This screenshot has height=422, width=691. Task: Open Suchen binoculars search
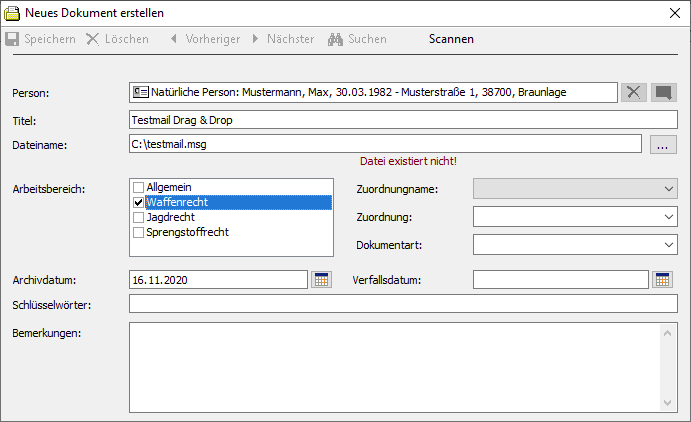tap(335, 39)
